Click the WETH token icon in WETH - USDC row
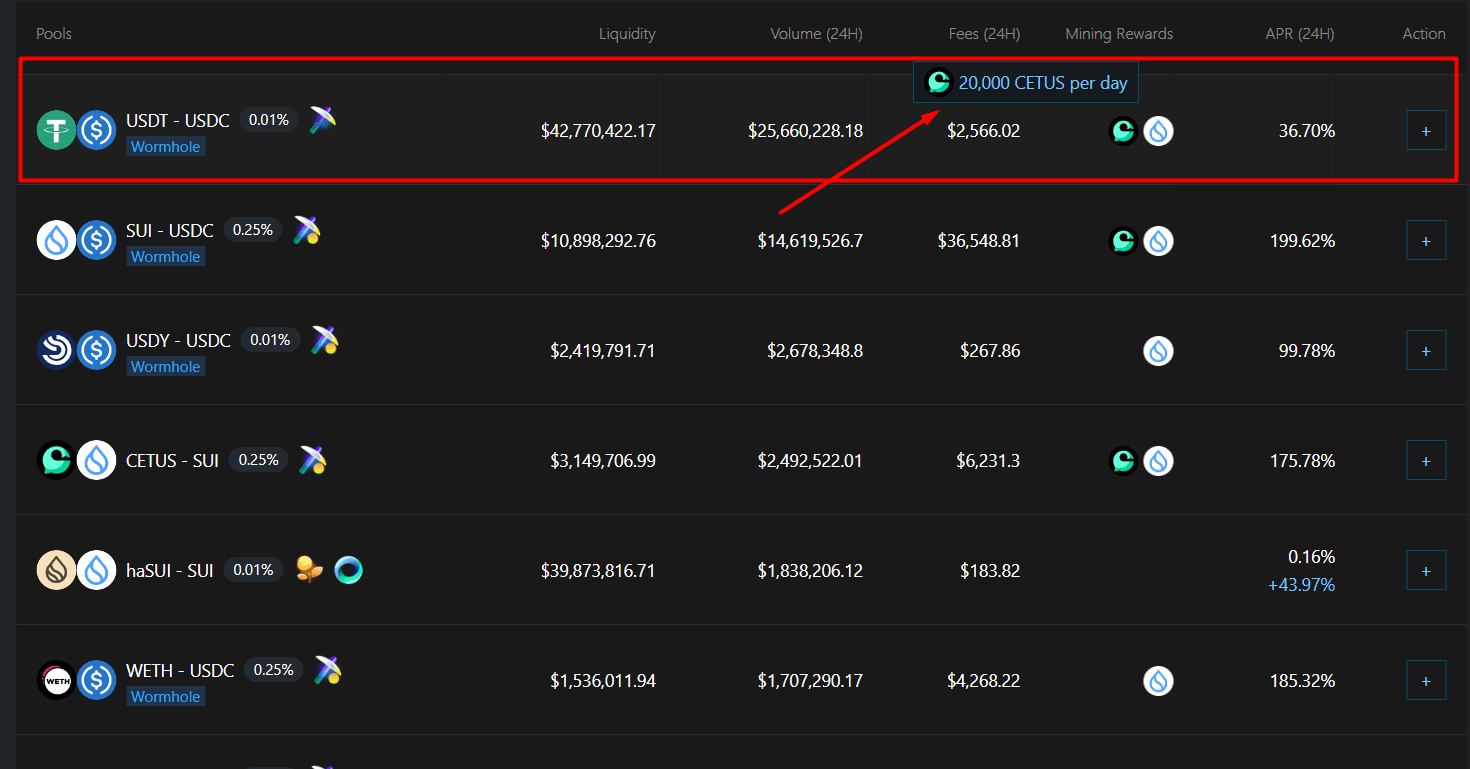1470x769 pixels. click(57, 680)
